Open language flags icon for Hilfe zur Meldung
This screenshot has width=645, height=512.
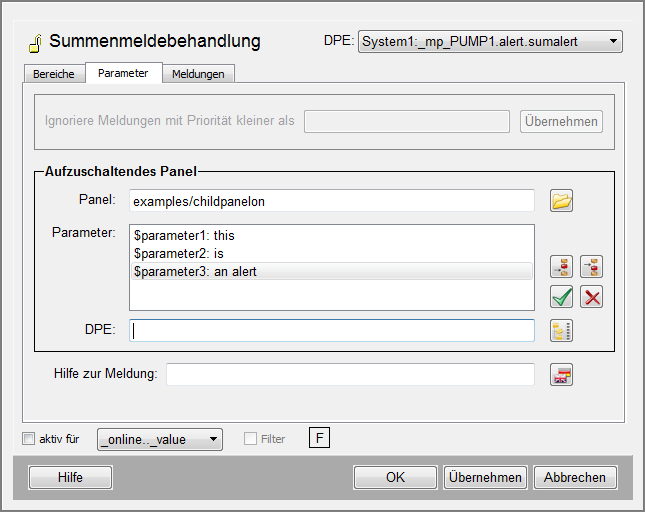coord(561,375)
